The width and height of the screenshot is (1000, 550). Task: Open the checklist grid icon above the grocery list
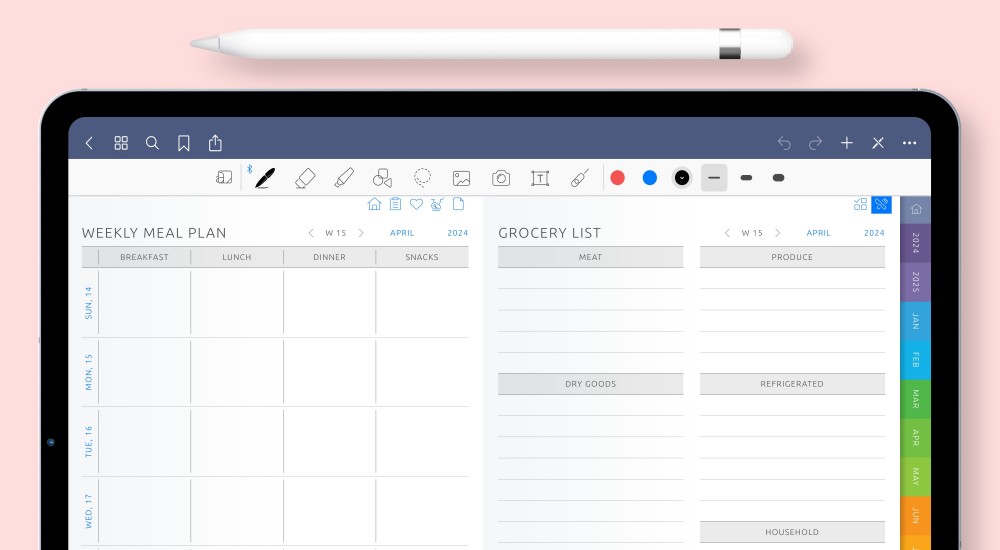(860, 204)
